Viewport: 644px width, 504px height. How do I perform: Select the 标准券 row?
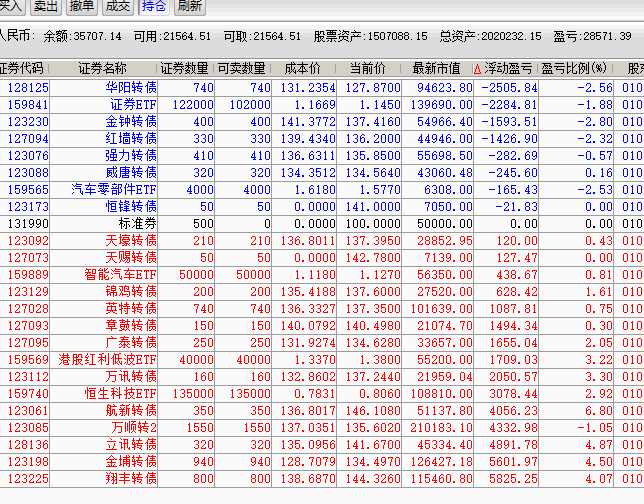(x=322, y=224)
